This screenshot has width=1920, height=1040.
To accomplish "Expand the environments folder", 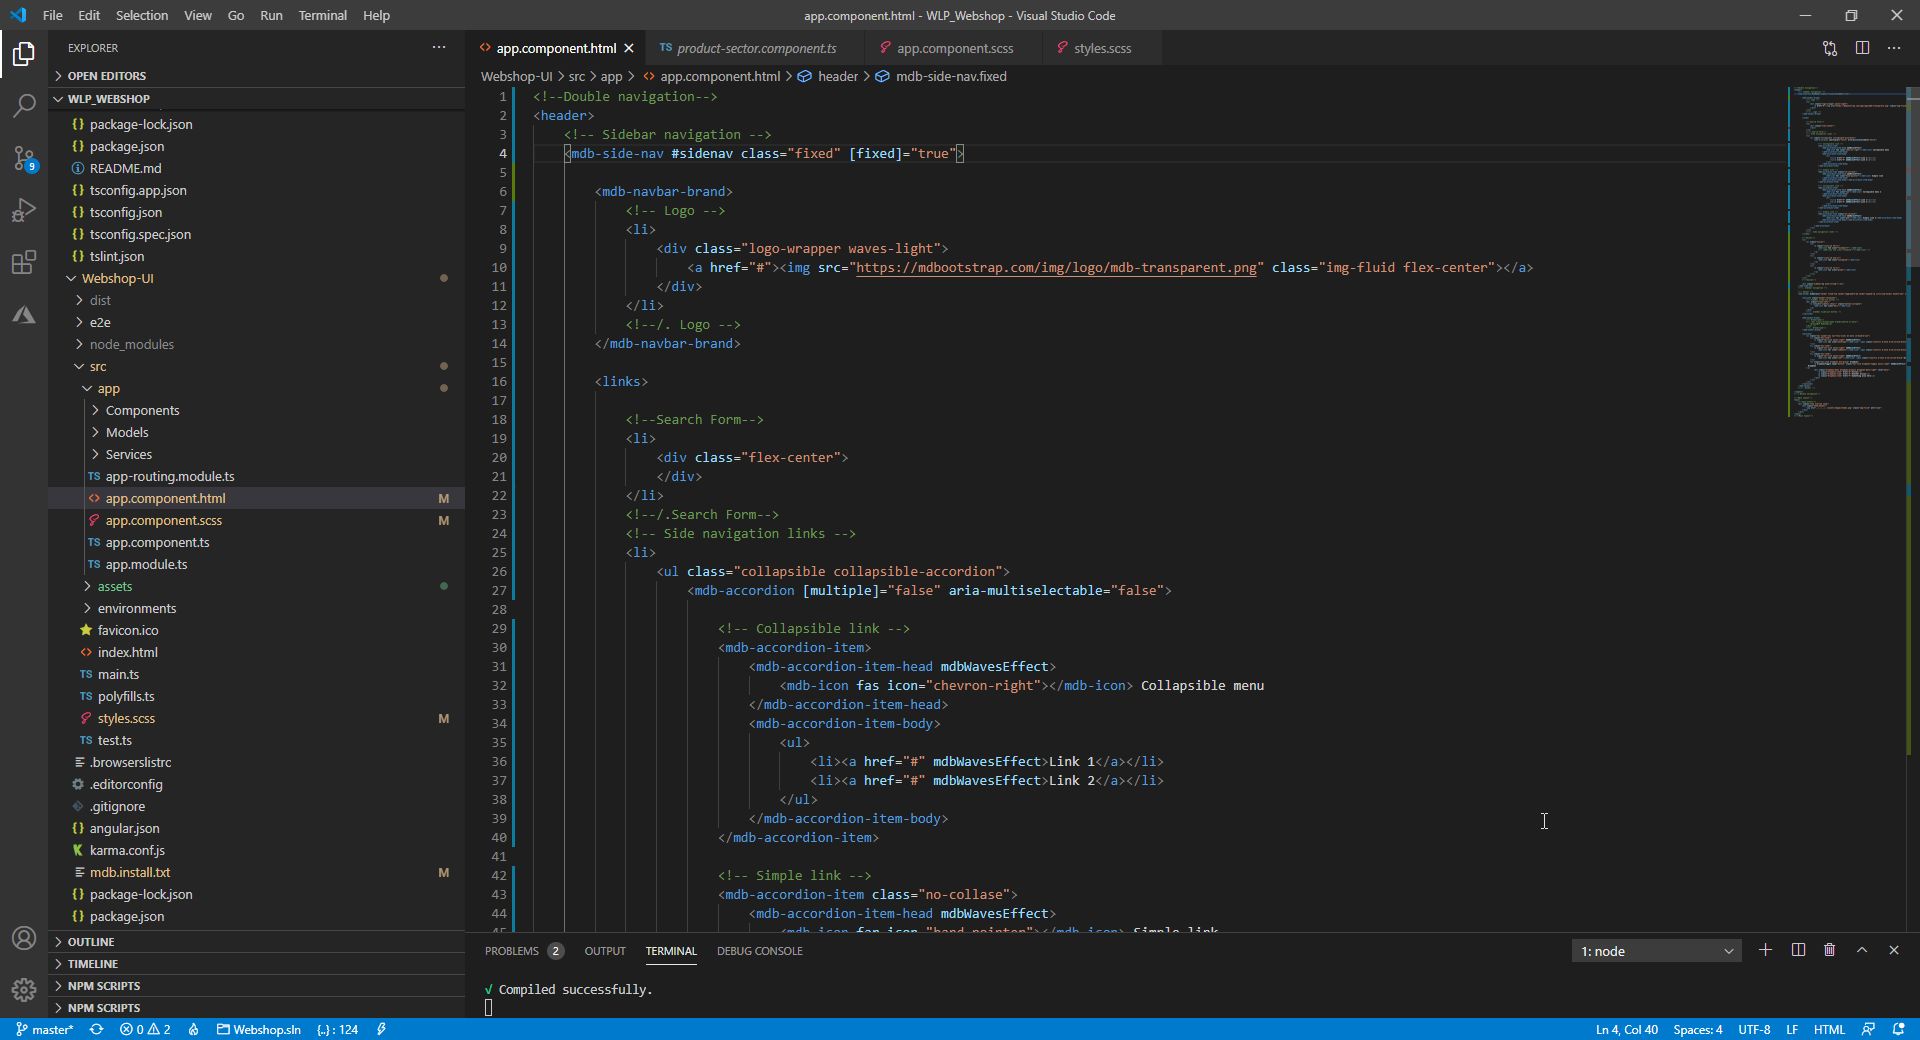I will (137, 608).
